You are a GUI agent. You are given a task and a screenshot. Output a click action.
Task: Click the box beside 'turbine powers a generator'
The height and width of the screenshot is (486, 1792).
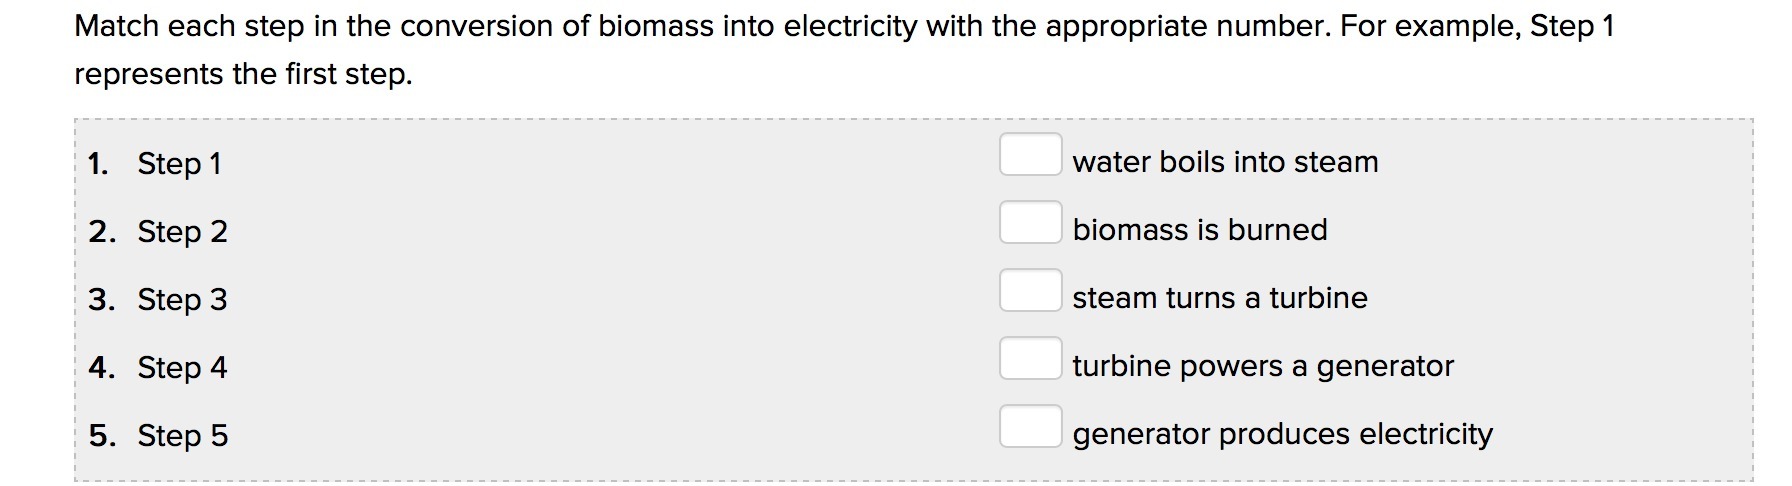1030,359
